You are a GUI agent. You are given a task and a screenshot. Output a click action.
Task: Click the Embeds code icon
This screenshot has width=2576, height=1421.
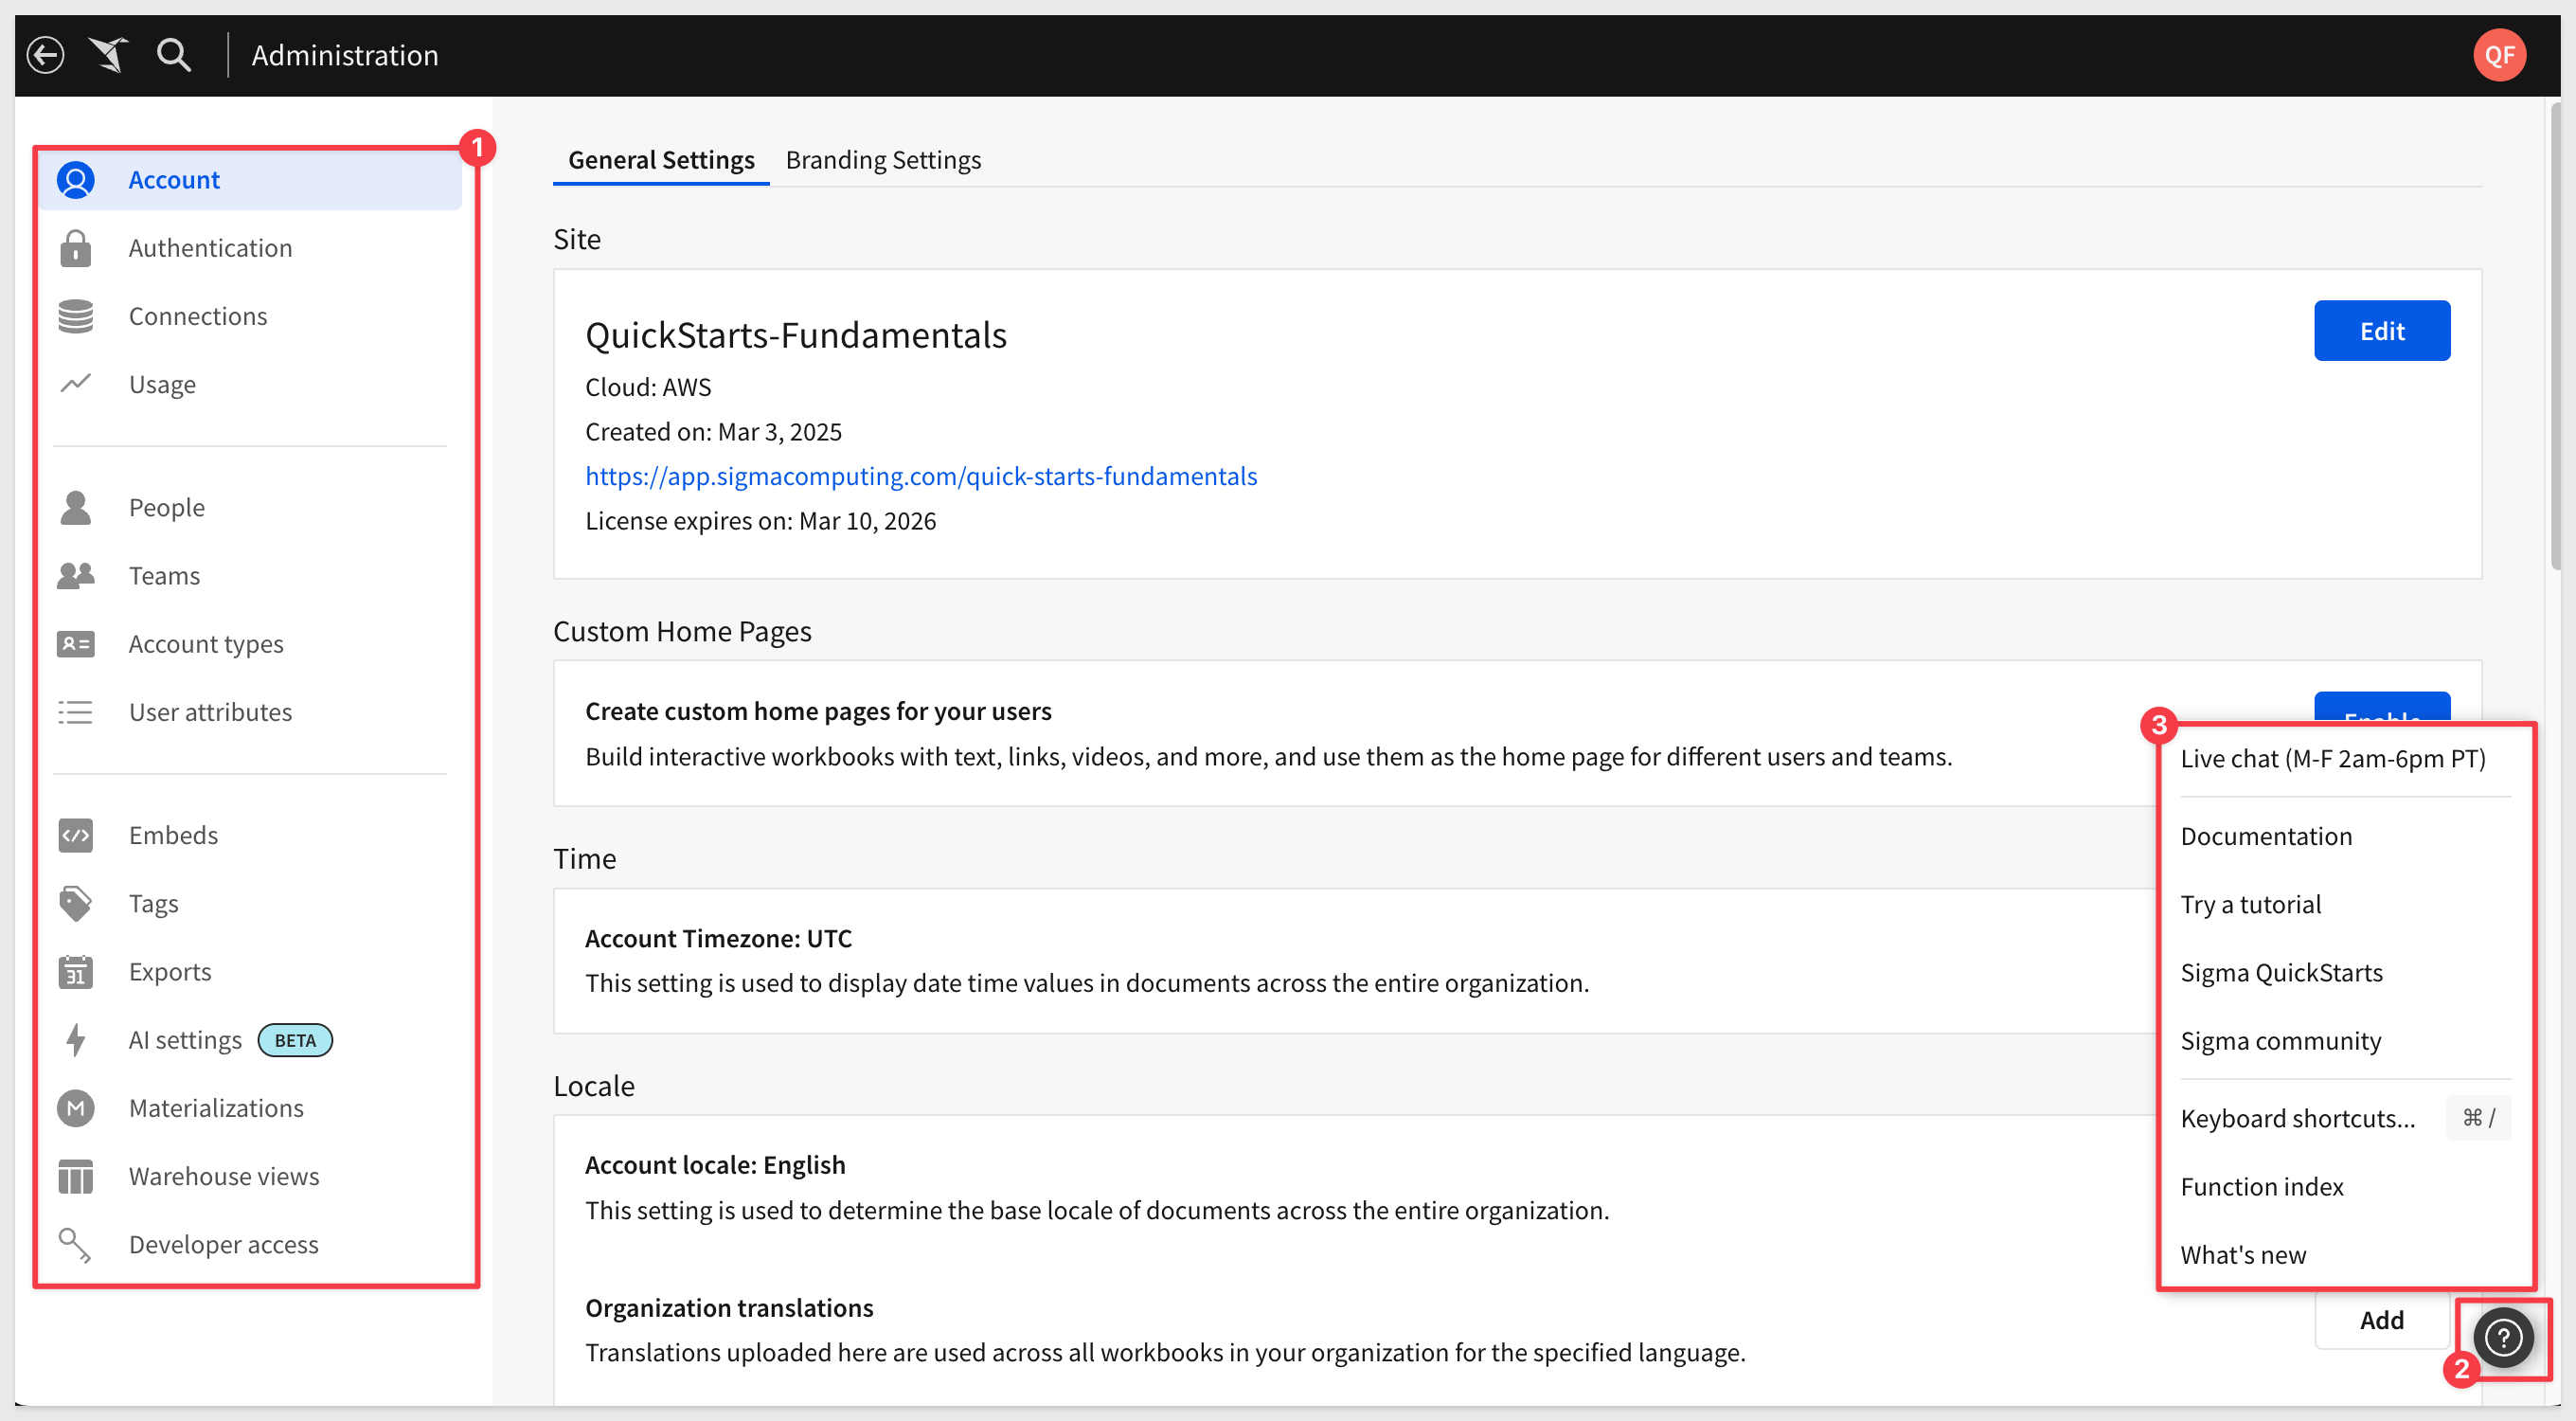point(76,835)
